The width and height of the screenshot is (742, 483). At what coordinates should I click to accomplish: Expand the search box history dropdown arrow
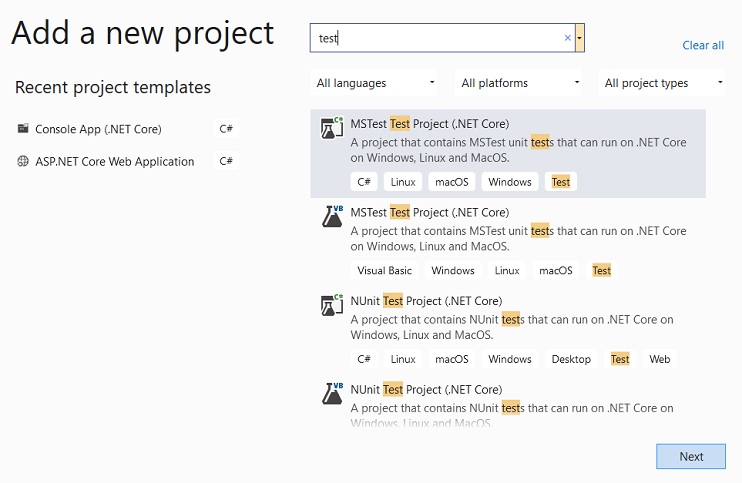(x=579, y=38)
